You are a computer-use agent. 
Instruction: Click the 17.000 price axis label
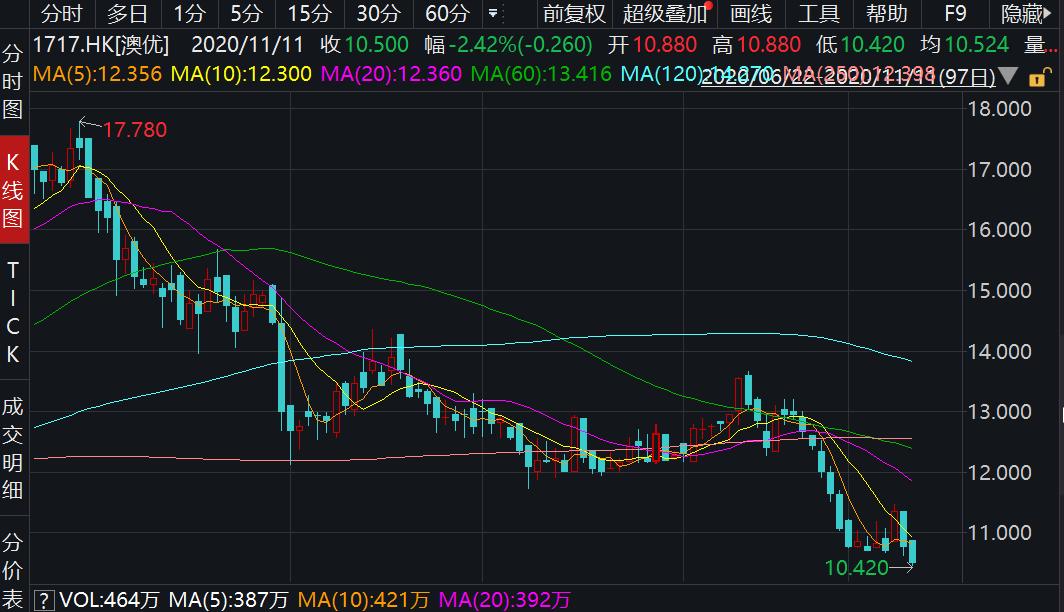pyautogui.click(x=1000, y=170)
